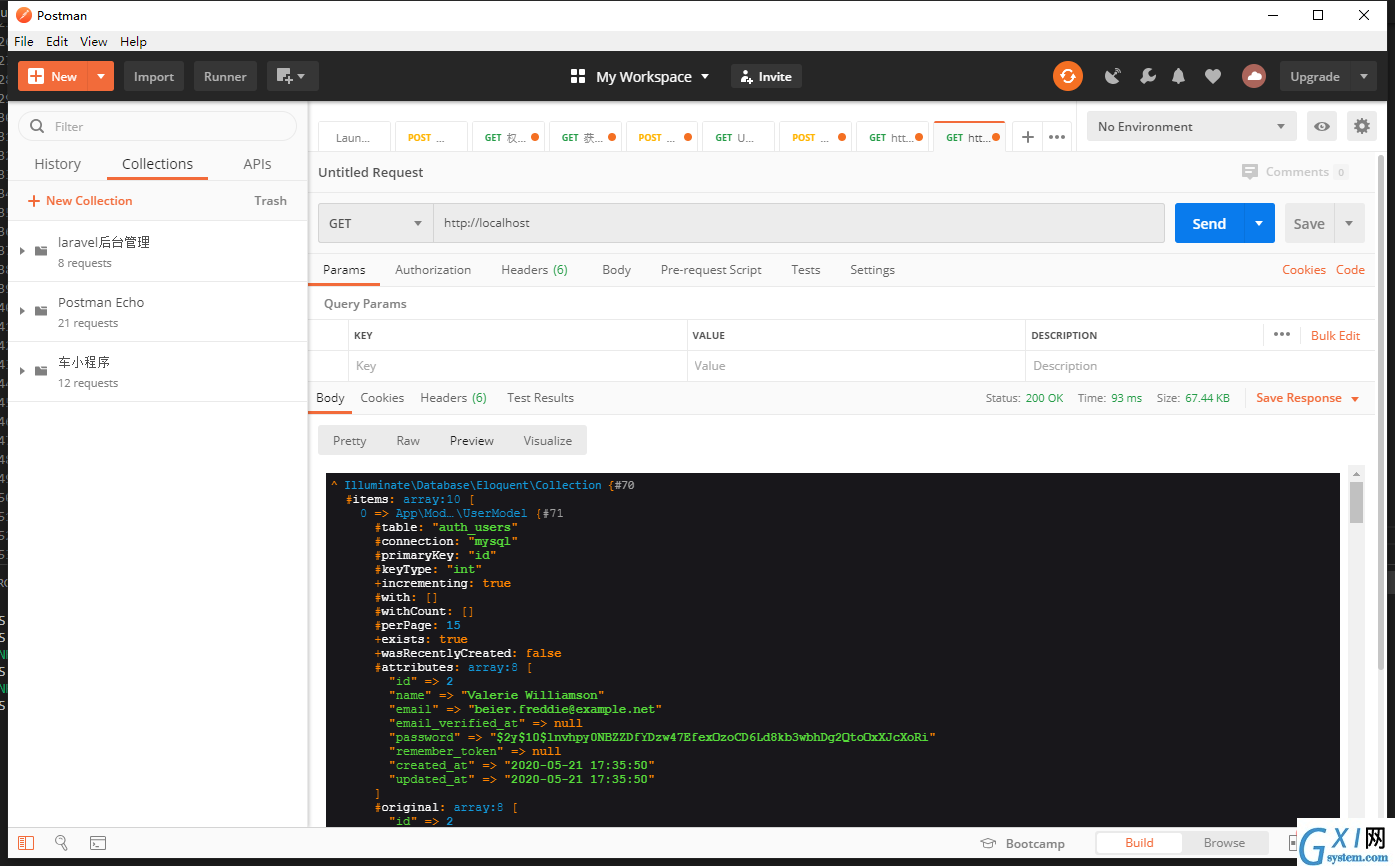
Task: Click the filter search magnifier icon
Action: tap(38, 126)
